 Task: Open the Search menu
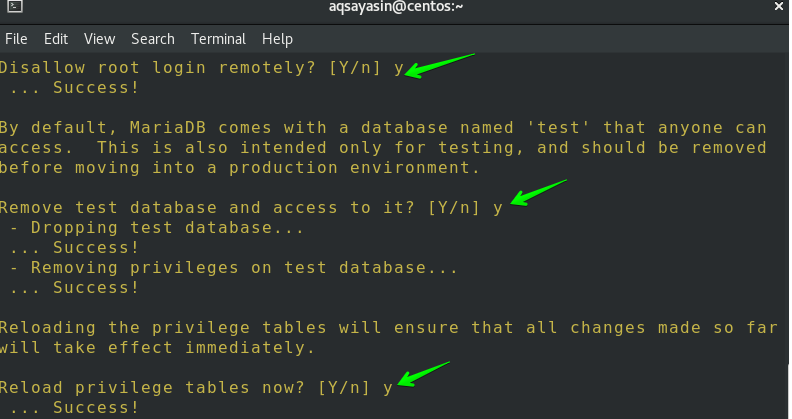[x=153, y=39]
